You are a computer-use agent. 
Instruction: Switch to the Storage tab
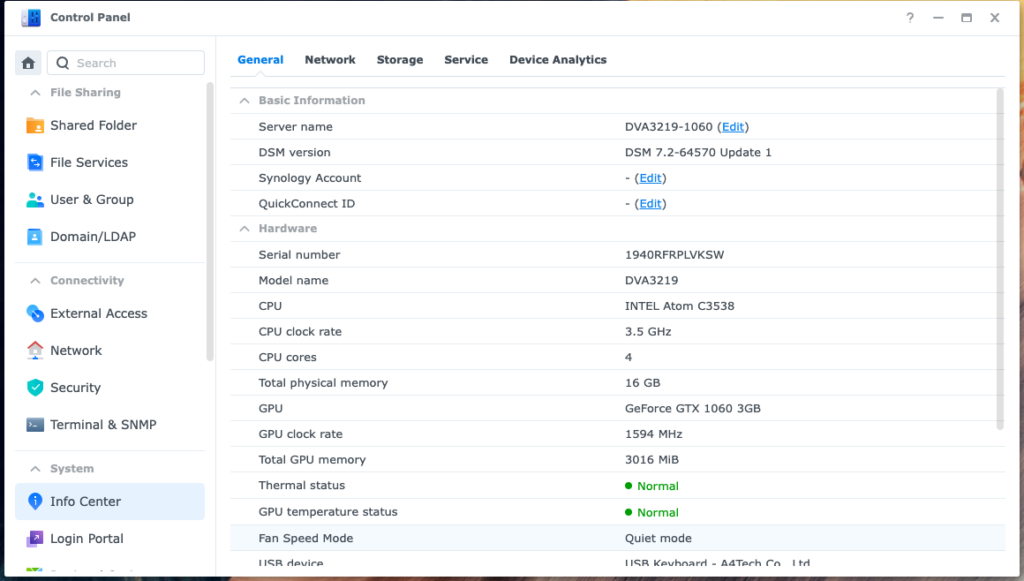(399, 60)
